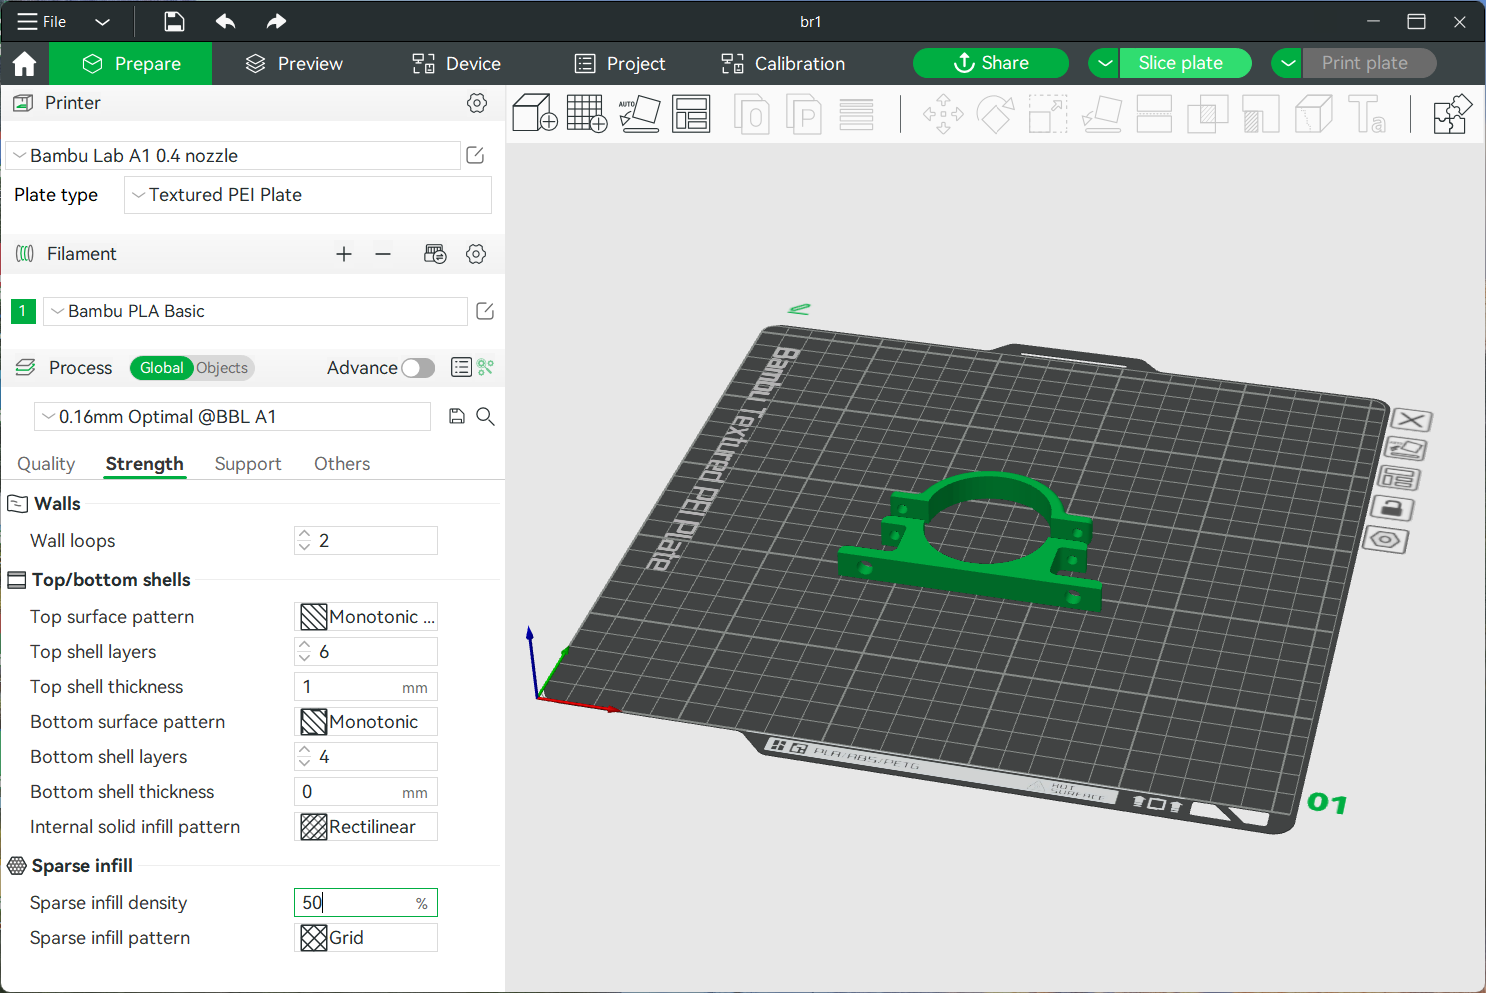Open printer settings gear

pyautogui.click(x=477, y=103)
